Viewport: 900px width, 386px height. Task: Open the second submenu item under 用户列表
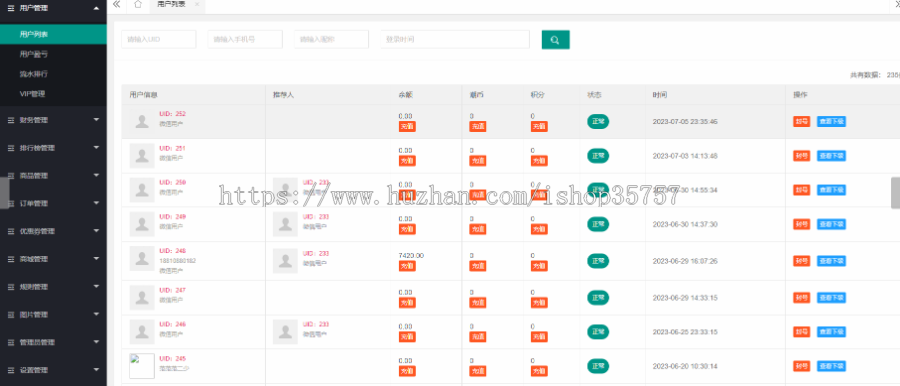click(x=53, y=54)
